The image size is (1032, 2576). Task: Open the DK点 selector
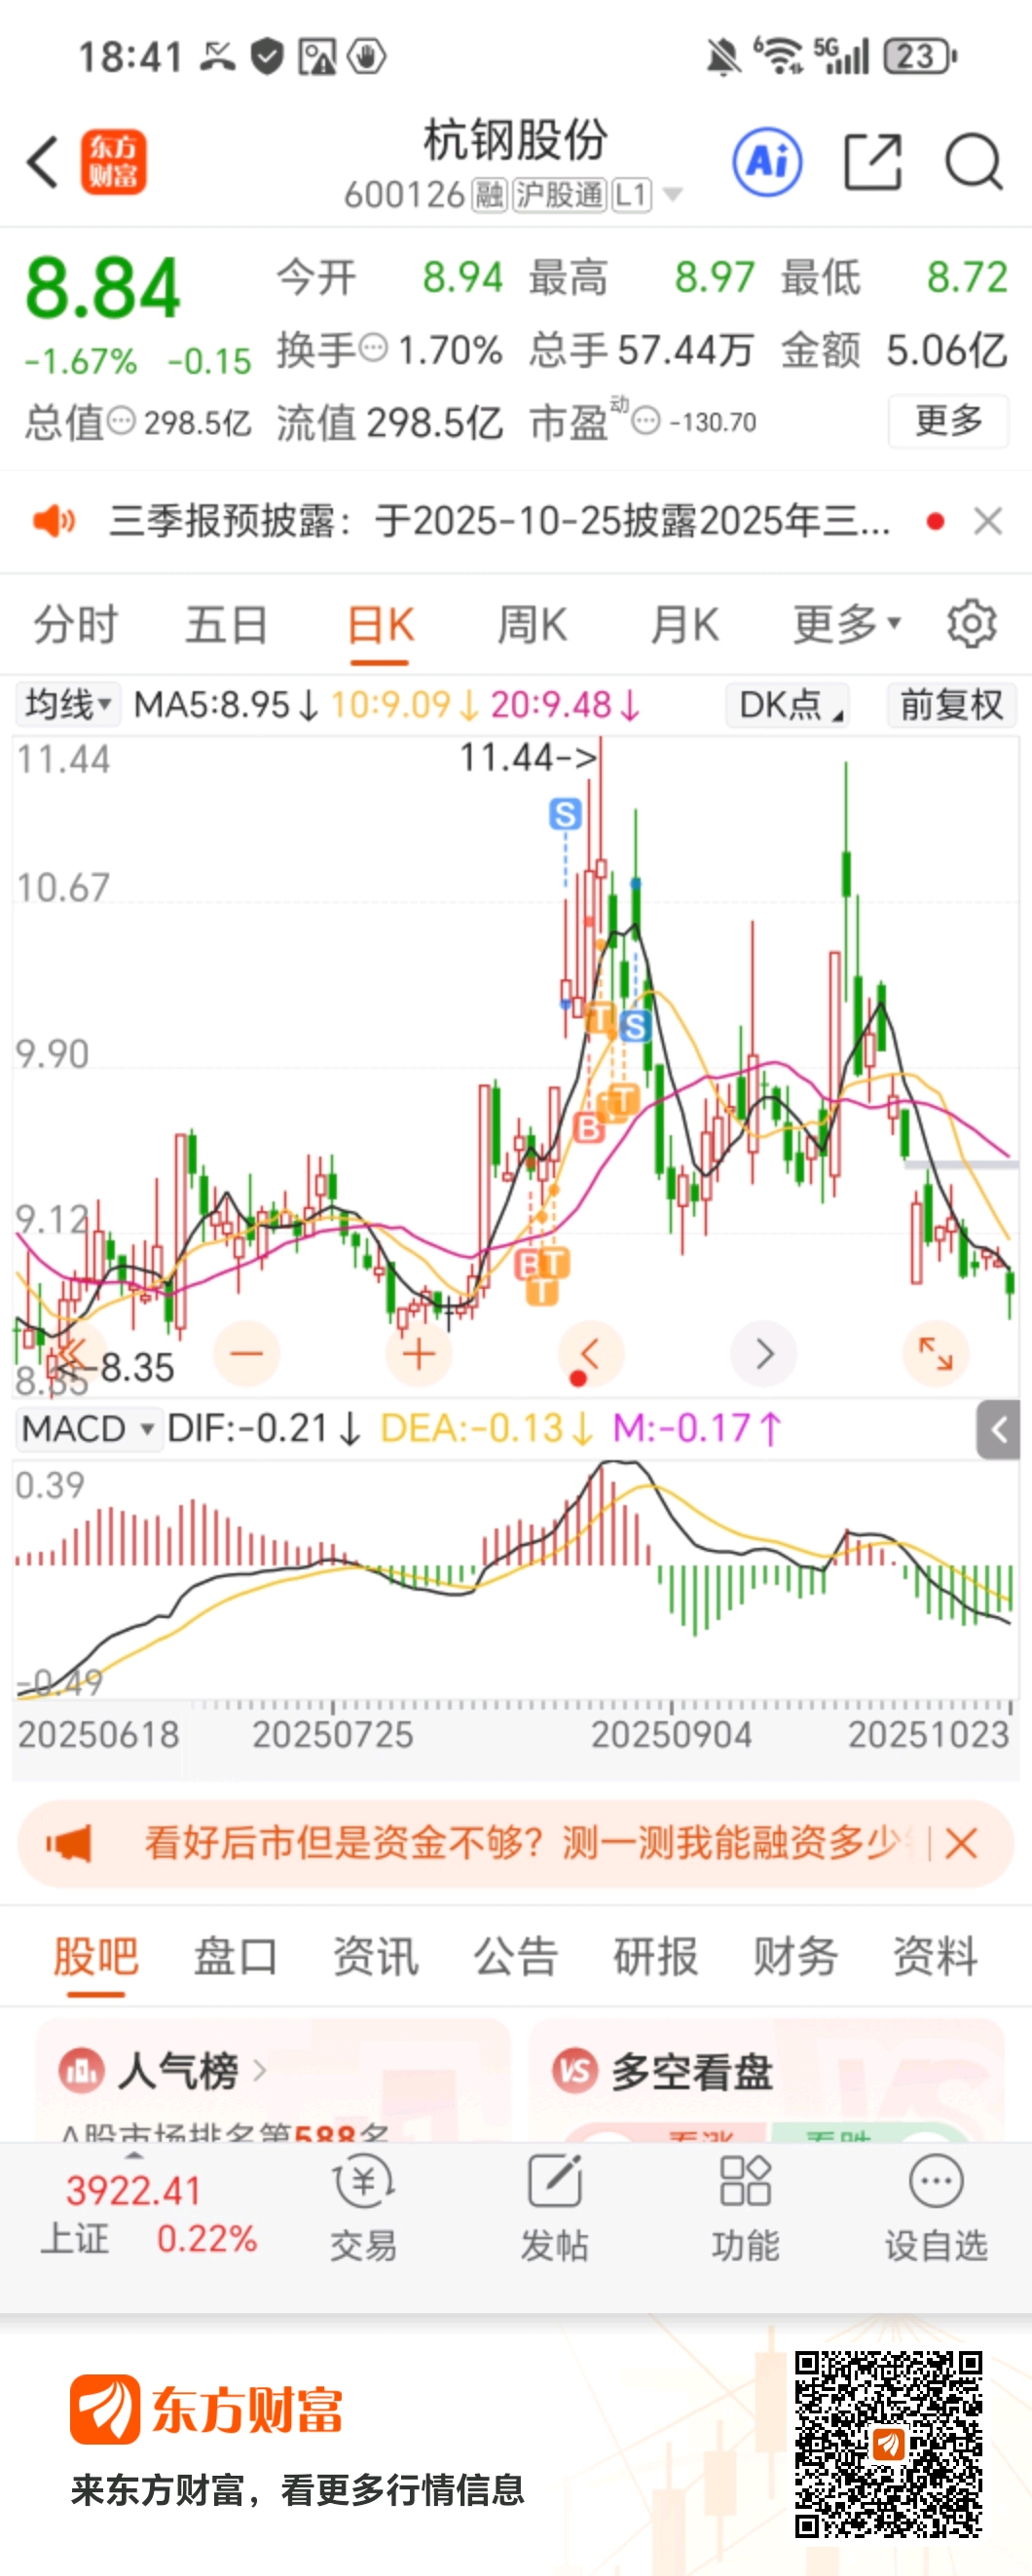coord(788,705)
